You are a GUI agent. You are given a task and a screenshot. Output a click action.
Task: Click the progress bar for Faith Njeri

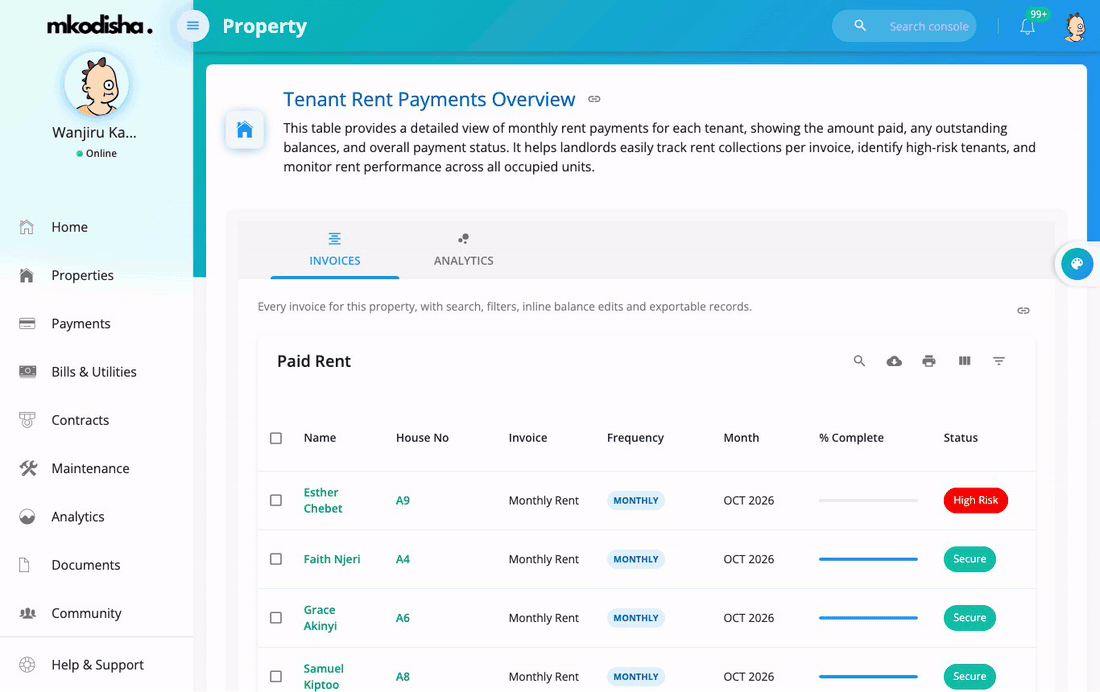(x=868, y=559)
